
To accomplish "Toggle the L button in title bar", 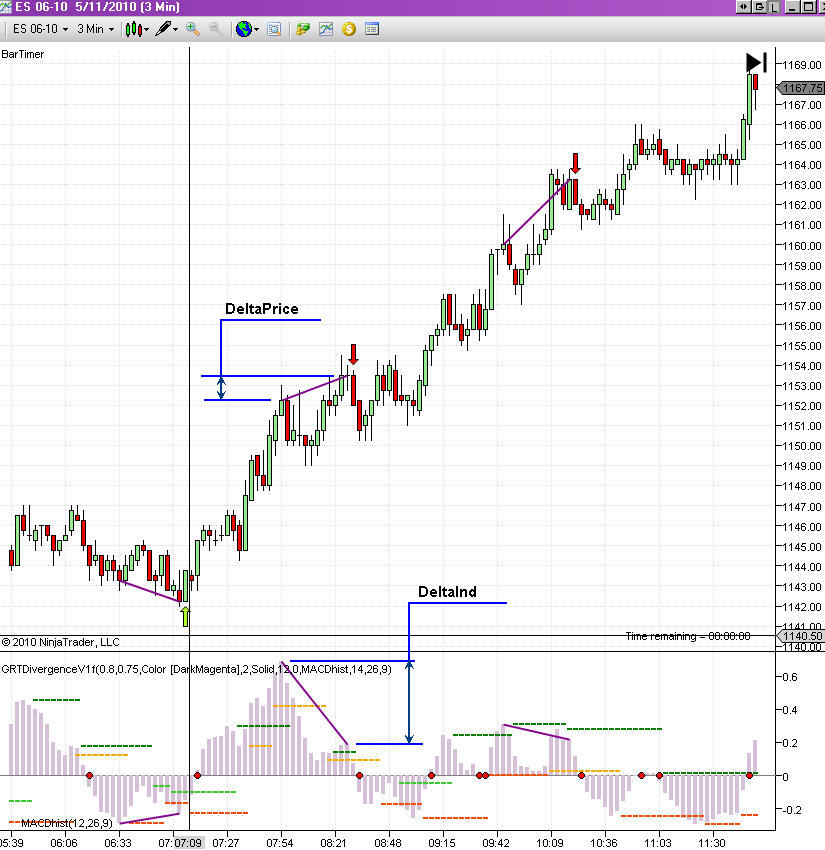I will 774,7.
